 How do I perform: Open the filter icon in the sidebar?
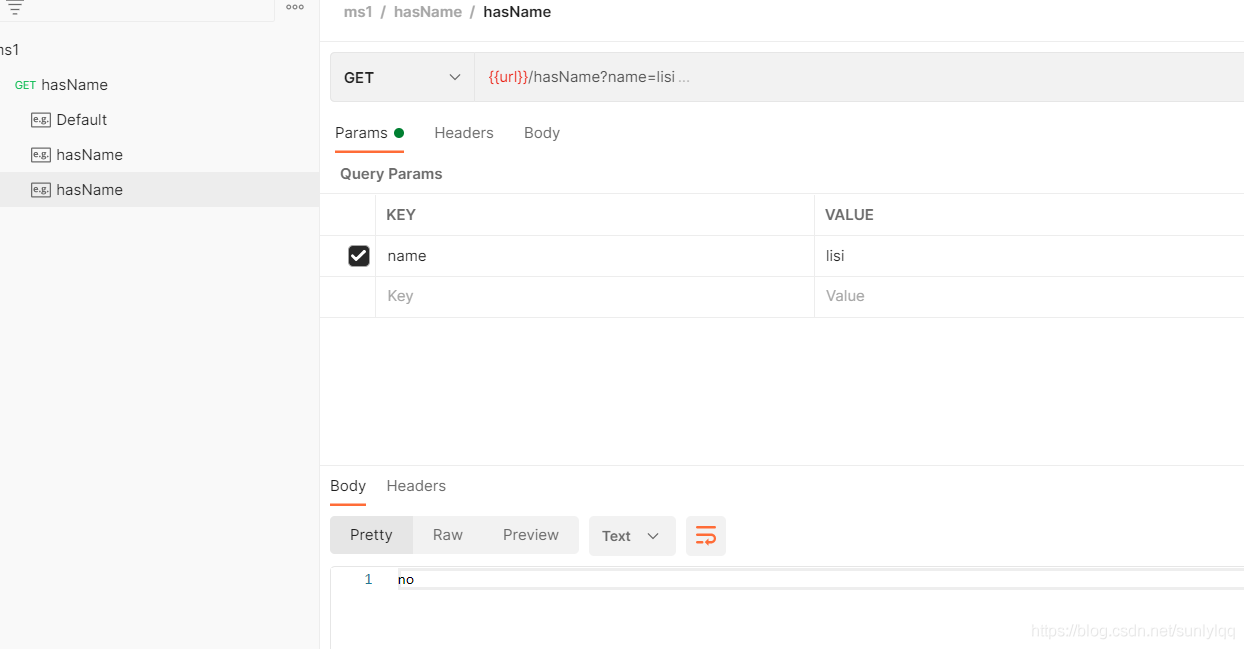[14, 8]
